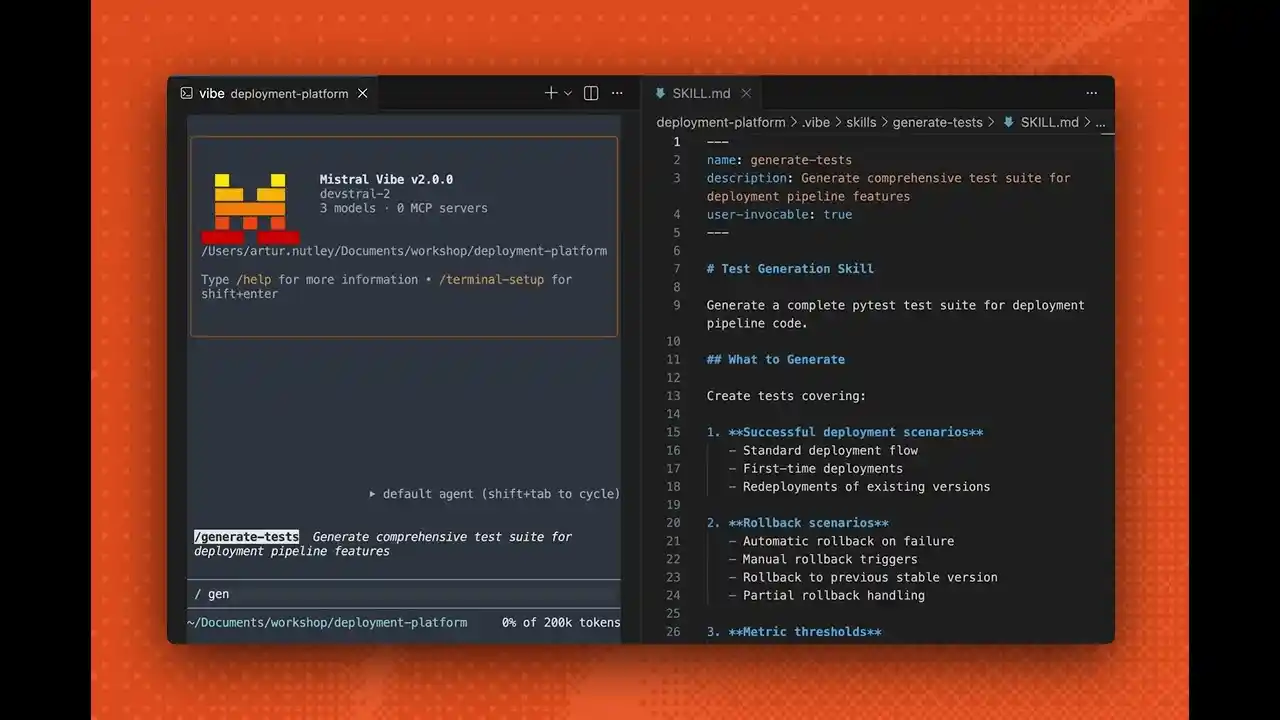This screenshot has height=720, width=1280.
Task: Click the skills breadcrumb segment
Action: pos(861,122)
